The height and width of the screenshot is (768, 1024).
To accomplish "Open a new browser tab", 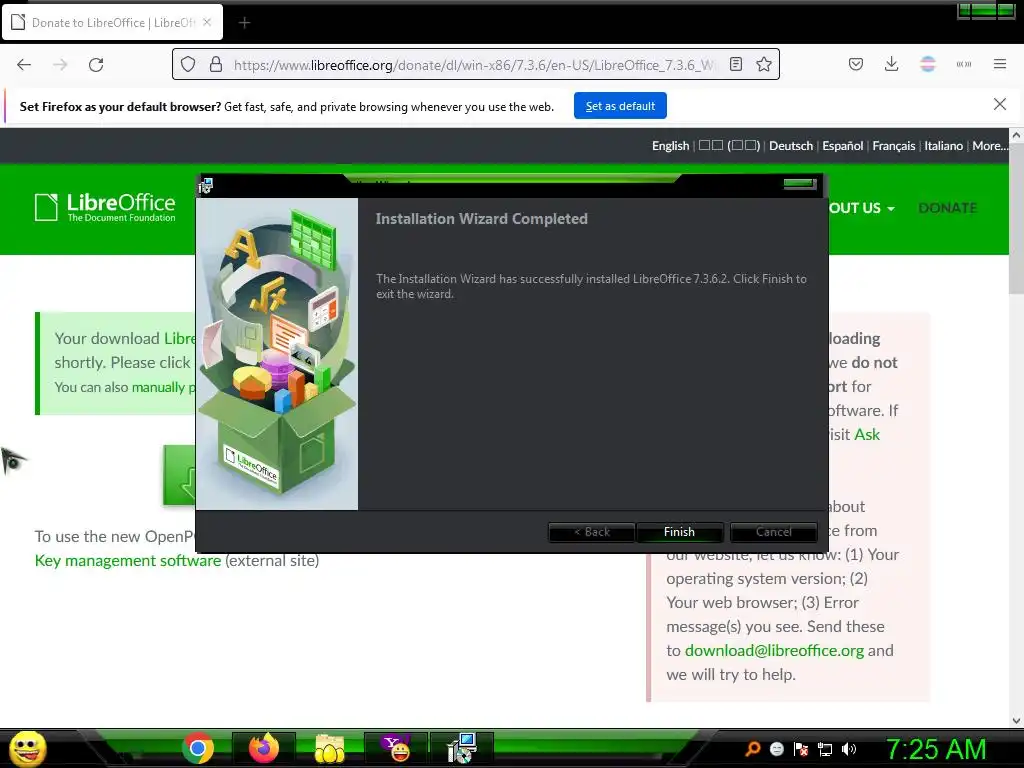I will point(244,23).
